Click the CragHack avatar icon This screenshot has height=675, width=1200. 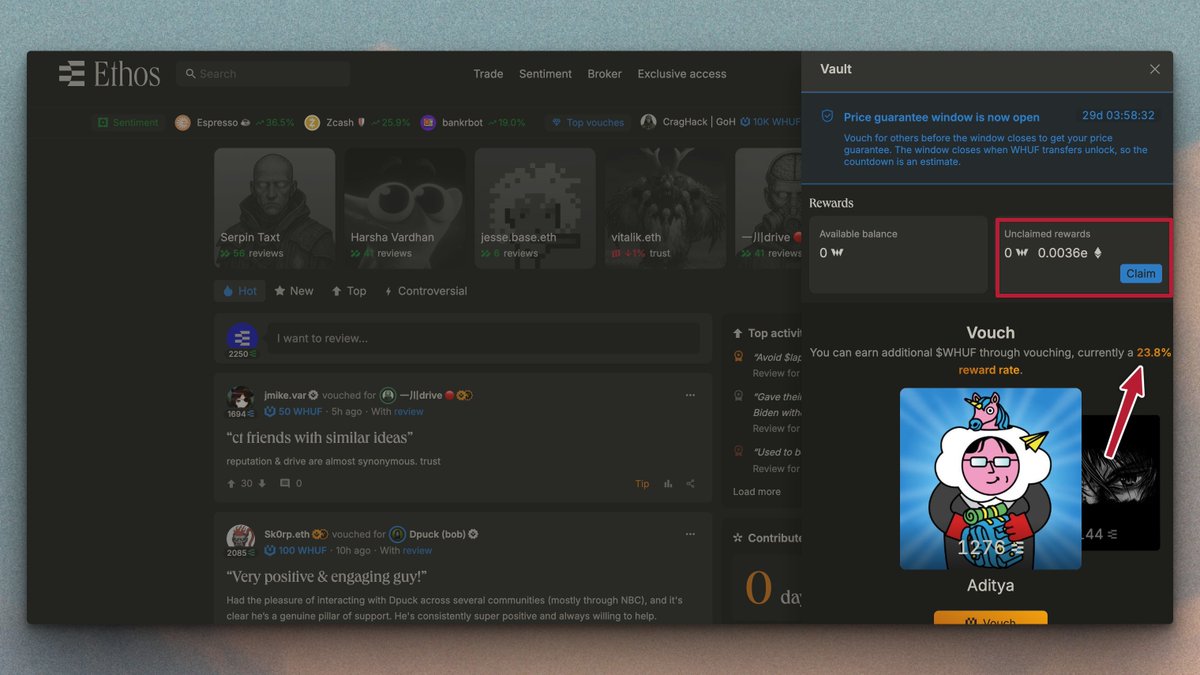[648, 122]
